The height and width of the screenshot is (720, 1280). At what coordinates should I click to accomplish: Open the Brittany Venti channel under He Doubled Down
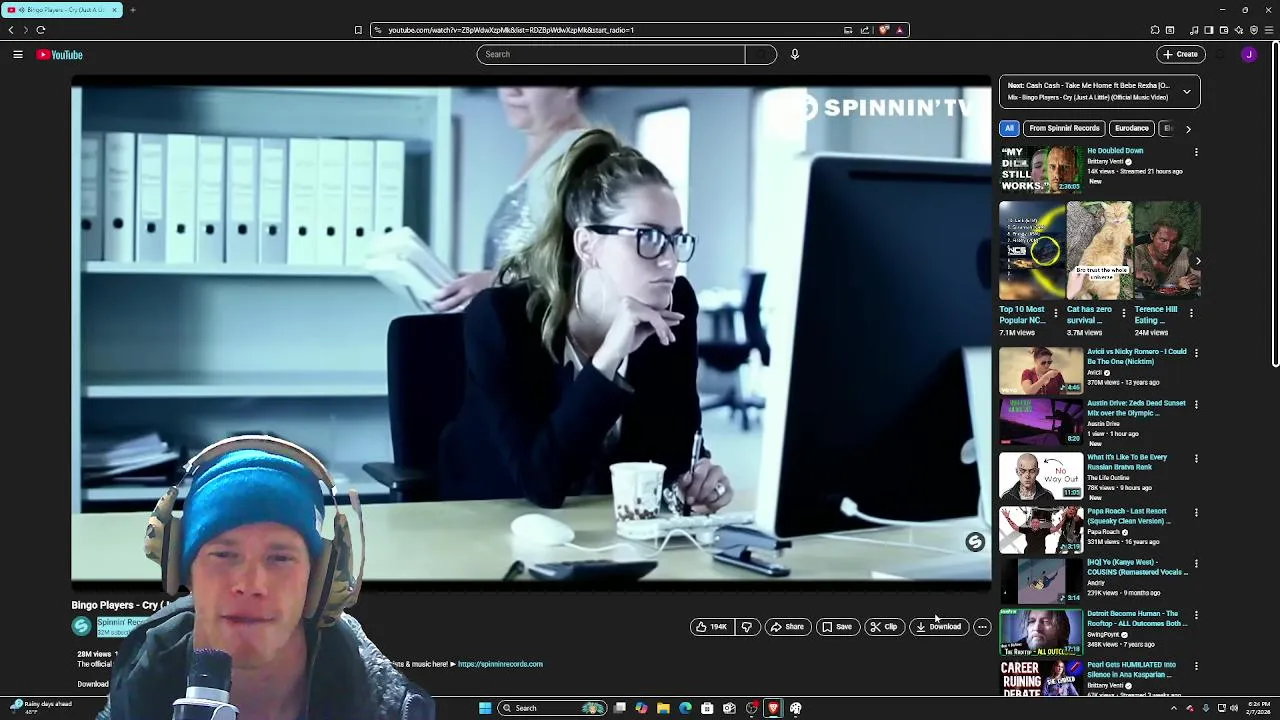1105,161
